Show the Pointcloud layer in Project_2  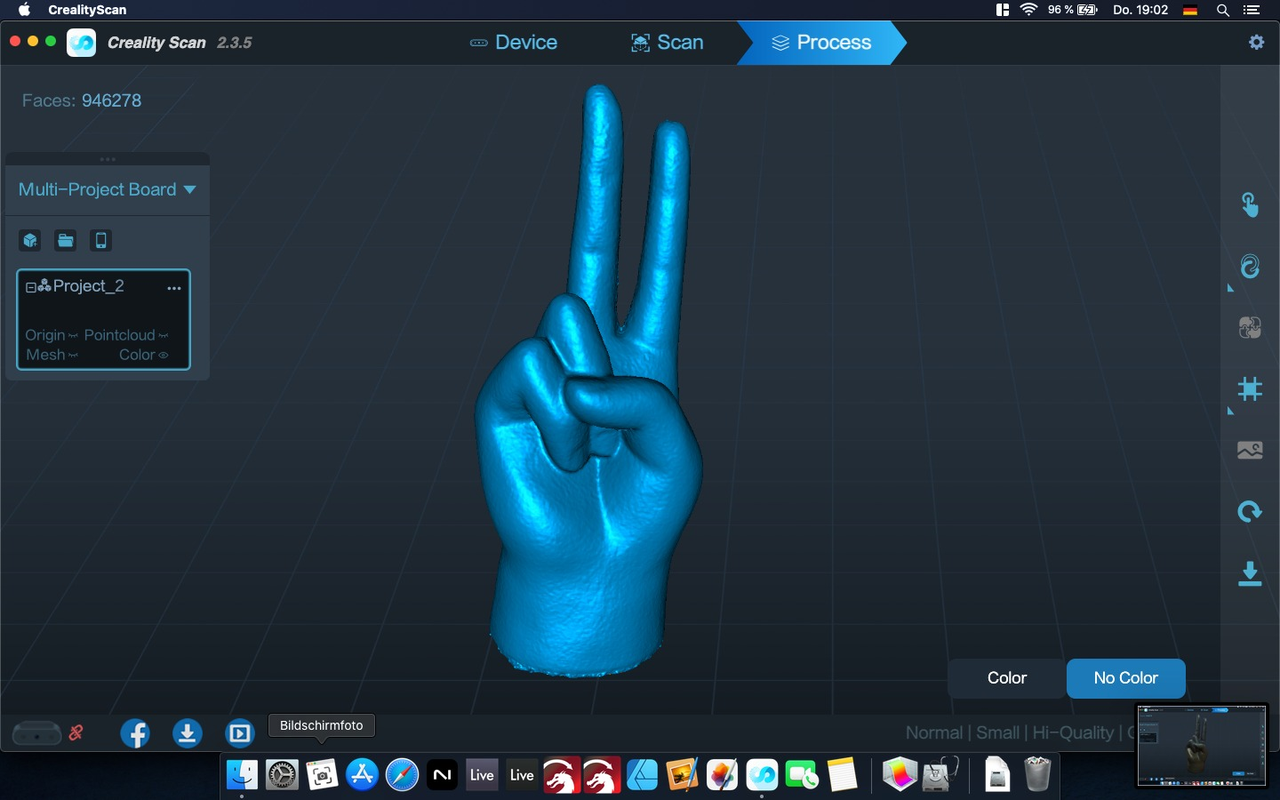point(164,336)
